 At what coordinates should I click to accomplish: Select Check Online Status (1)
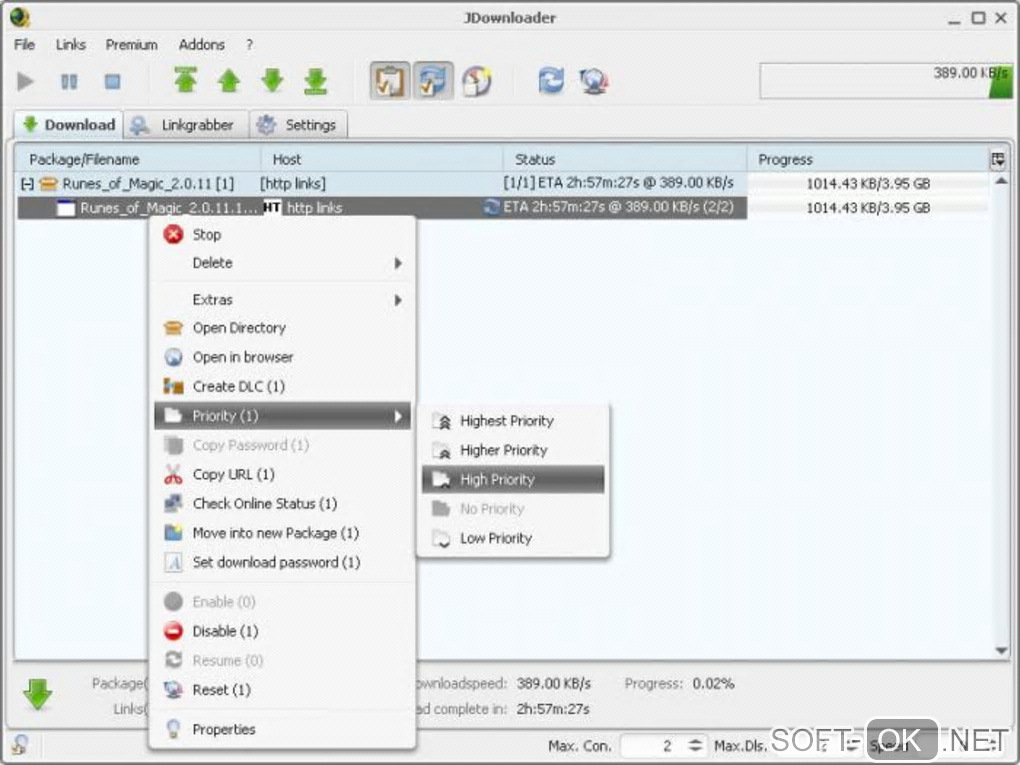[282, 503]
